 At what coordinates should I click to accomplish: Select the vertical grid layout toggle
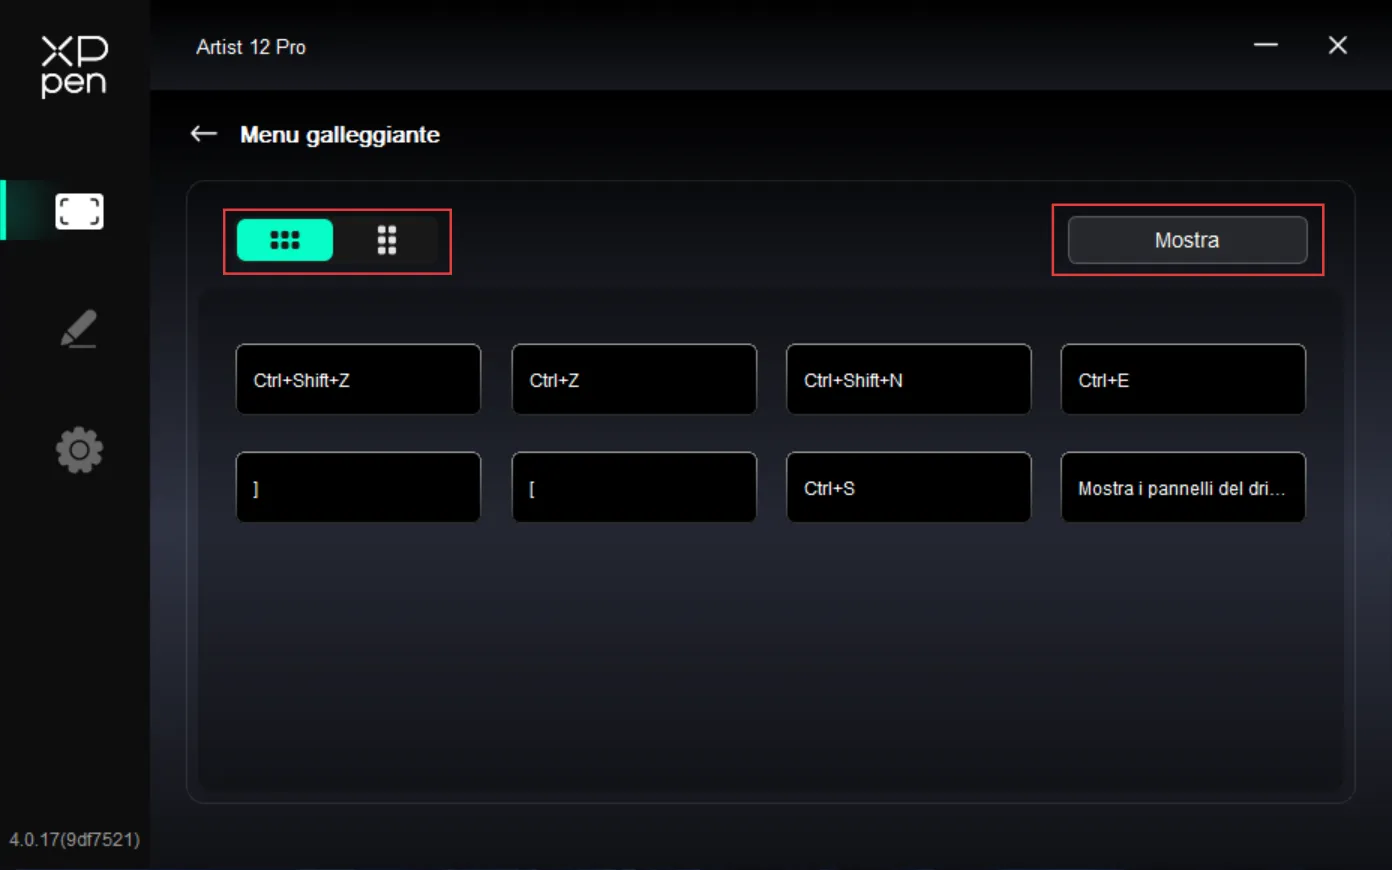point(387,240)
